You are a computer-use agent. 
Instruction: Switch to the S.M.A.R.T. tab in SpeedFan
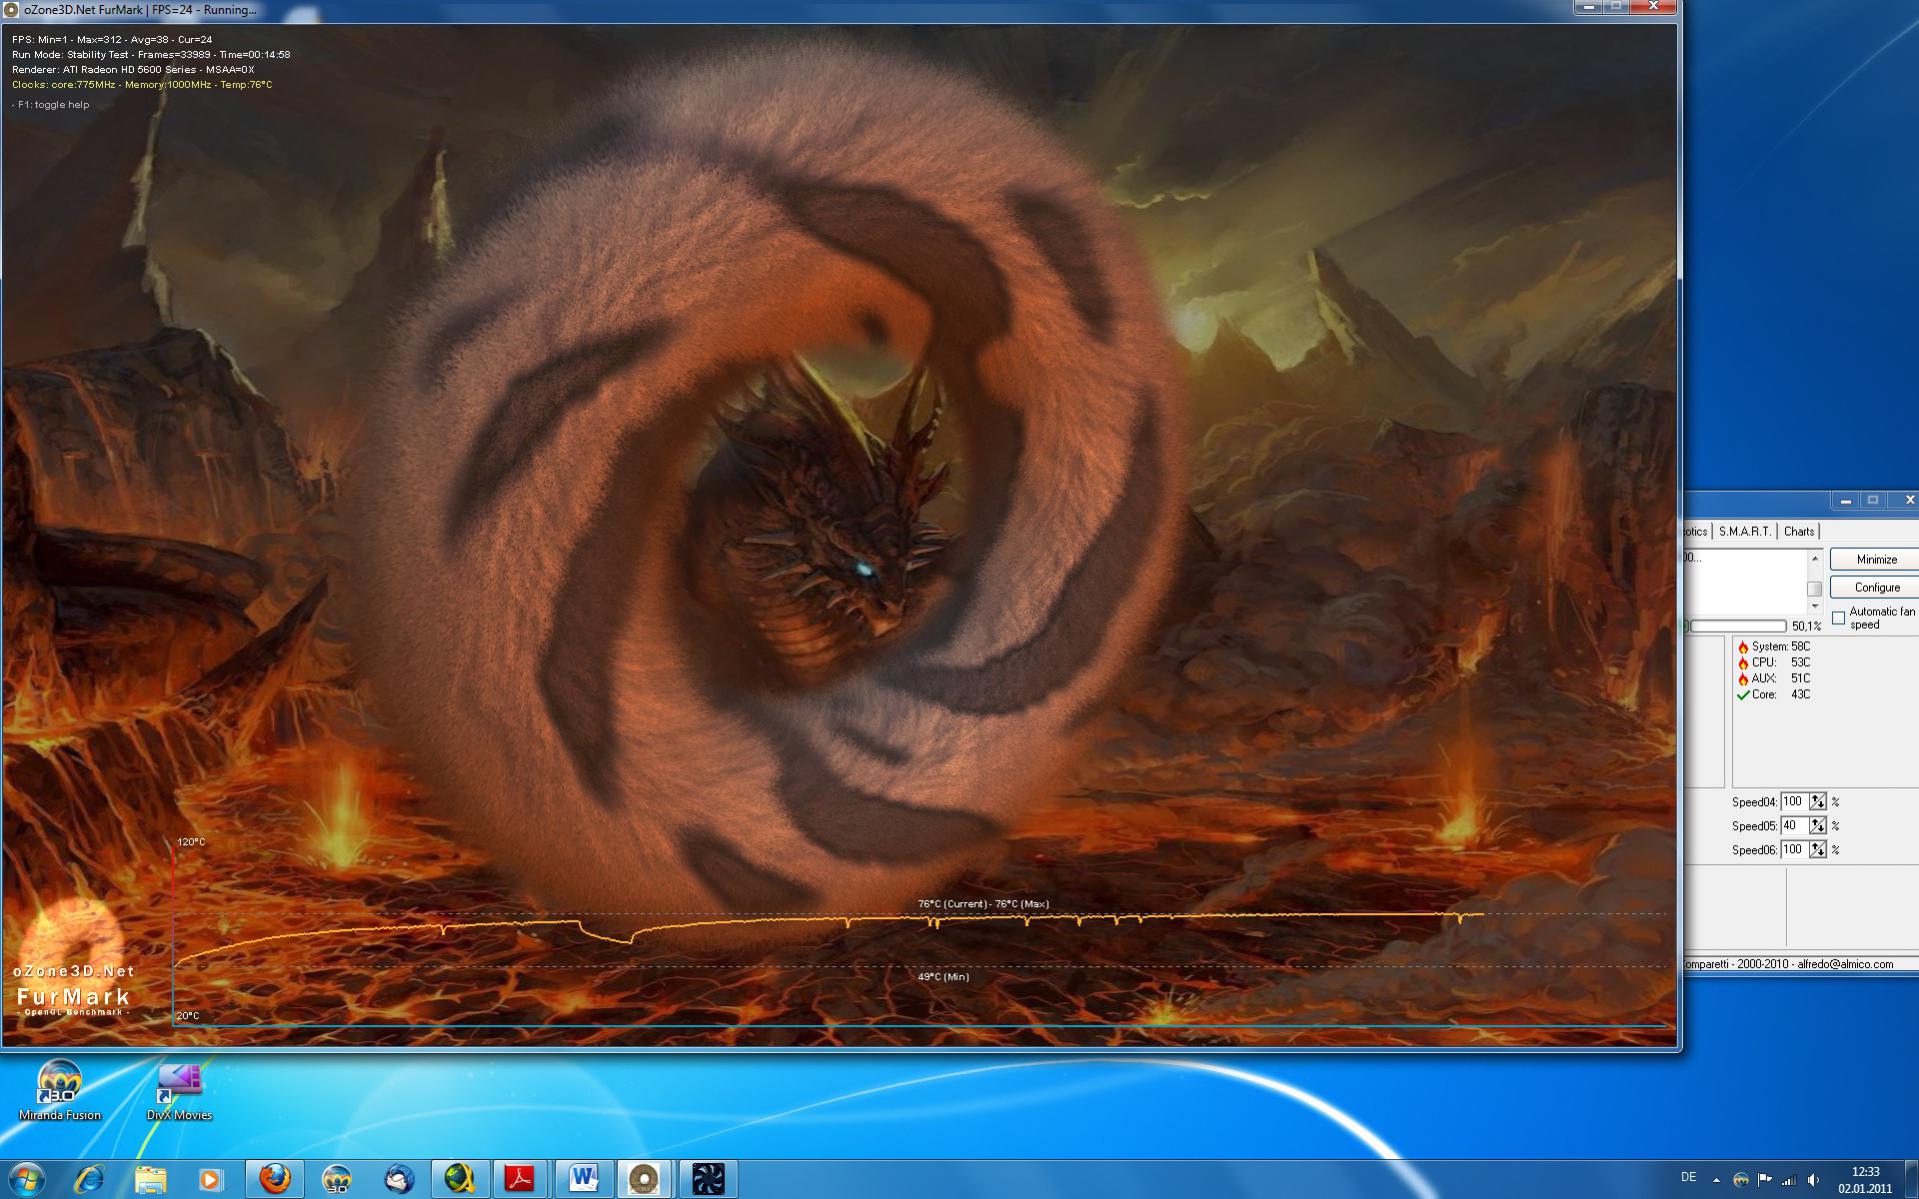point(1745,531)
